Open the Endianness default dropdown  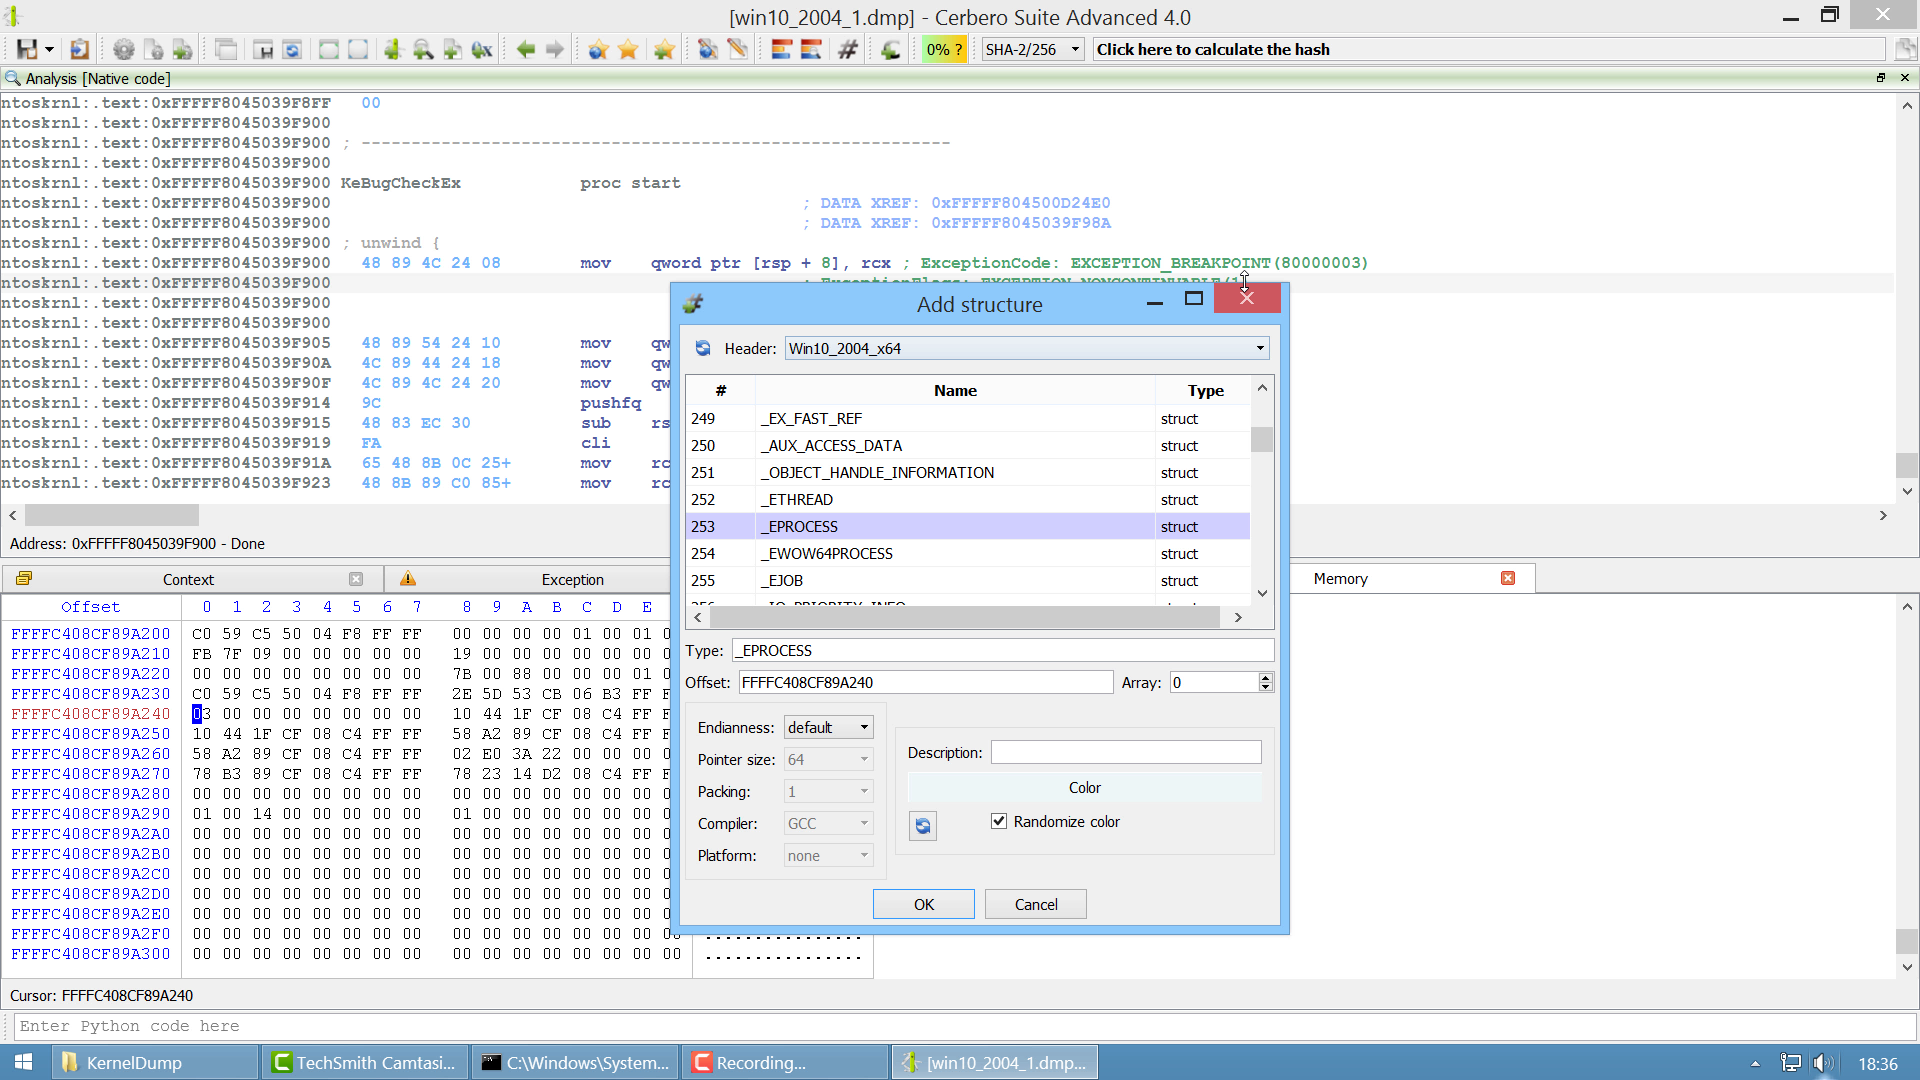point(828,727)
